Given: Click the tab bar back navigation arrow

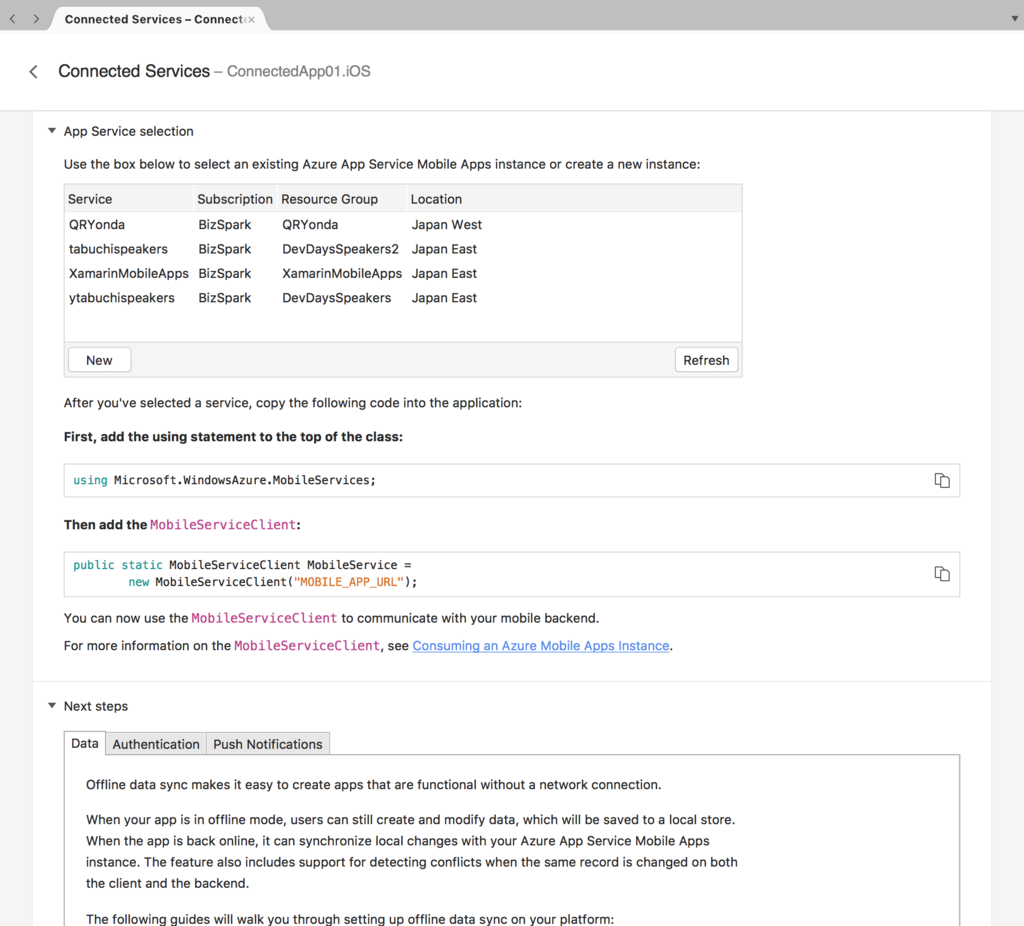Looking at the screenshot, I should pos(12,19).
